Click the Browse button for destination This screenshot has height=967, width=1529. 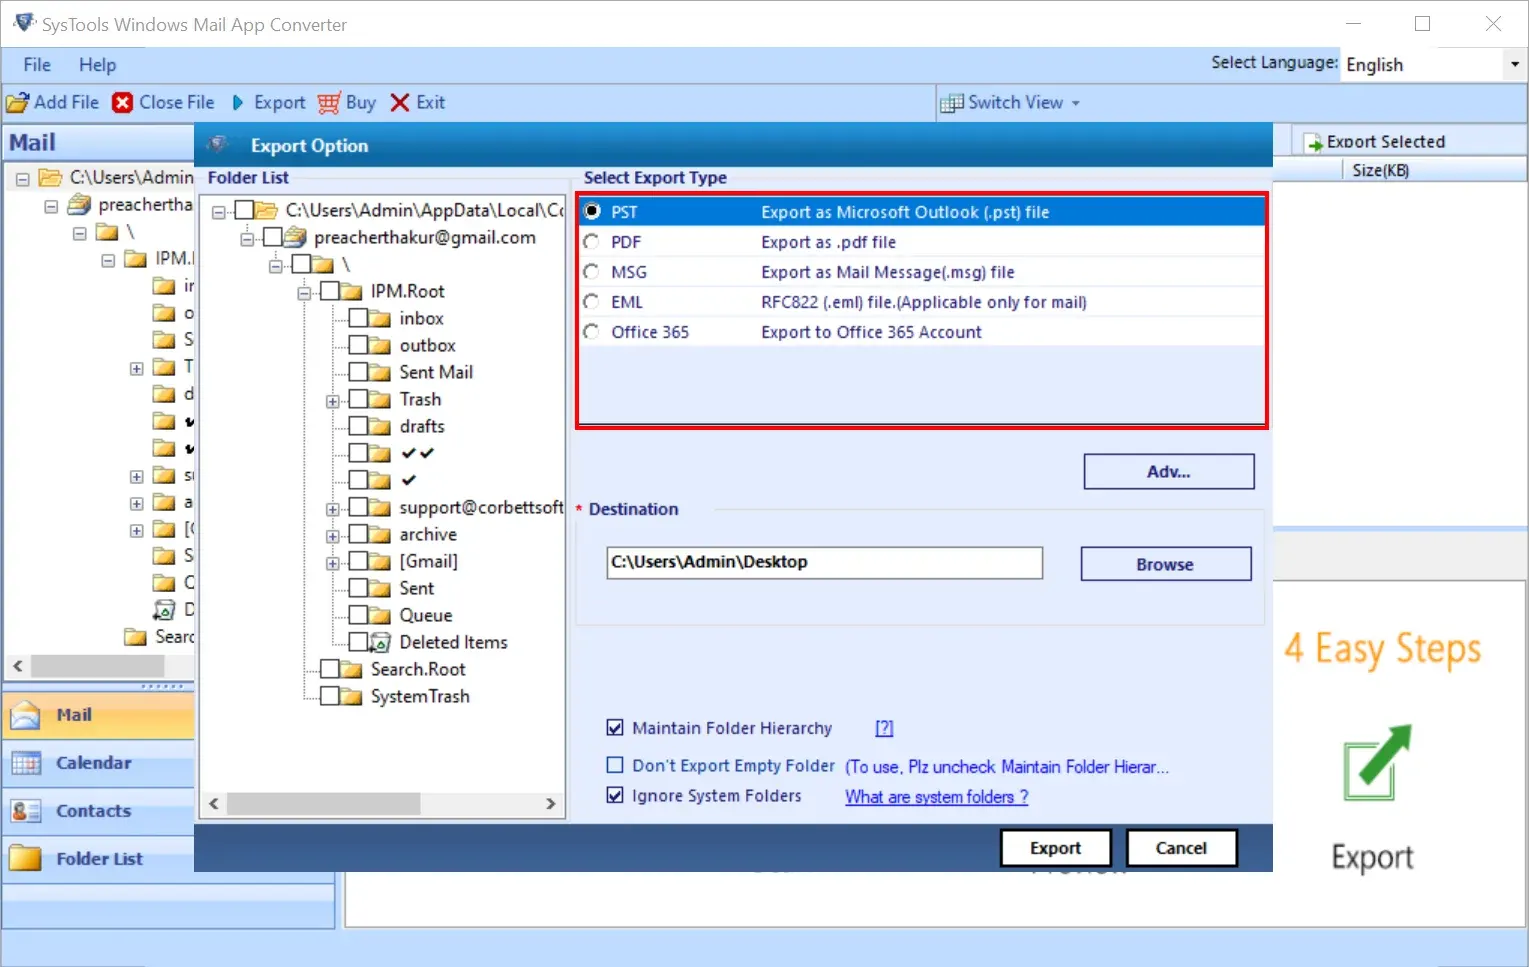coord(1165,563)
